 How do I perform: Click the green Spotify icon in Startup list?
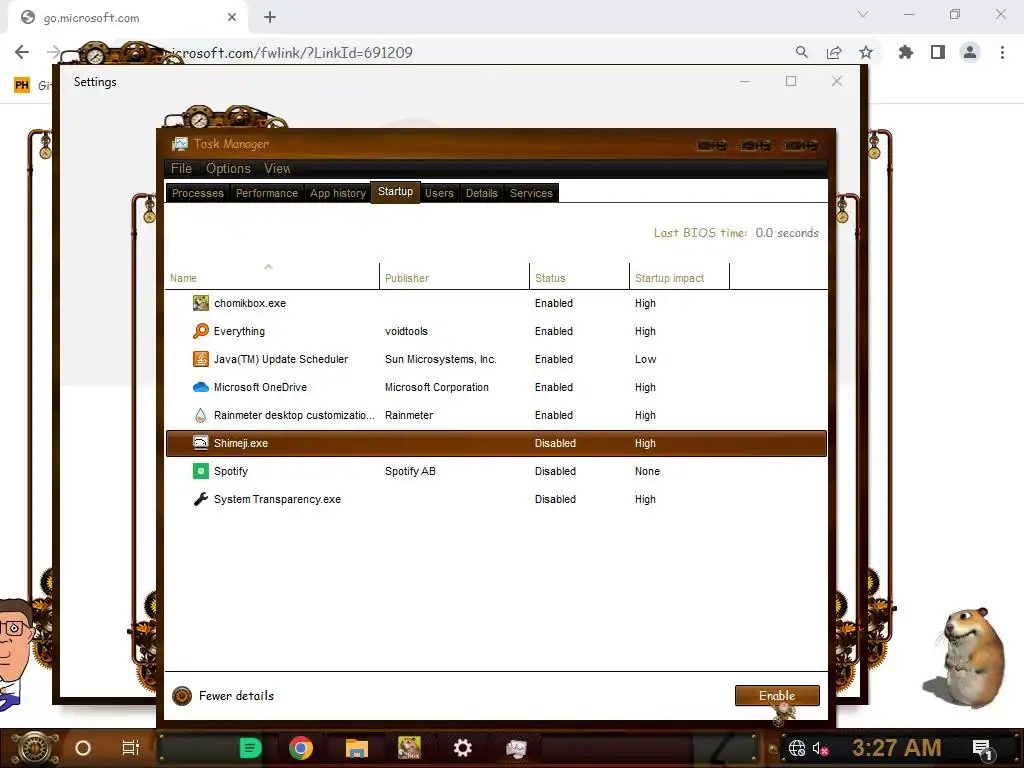[x=200, y=471]
